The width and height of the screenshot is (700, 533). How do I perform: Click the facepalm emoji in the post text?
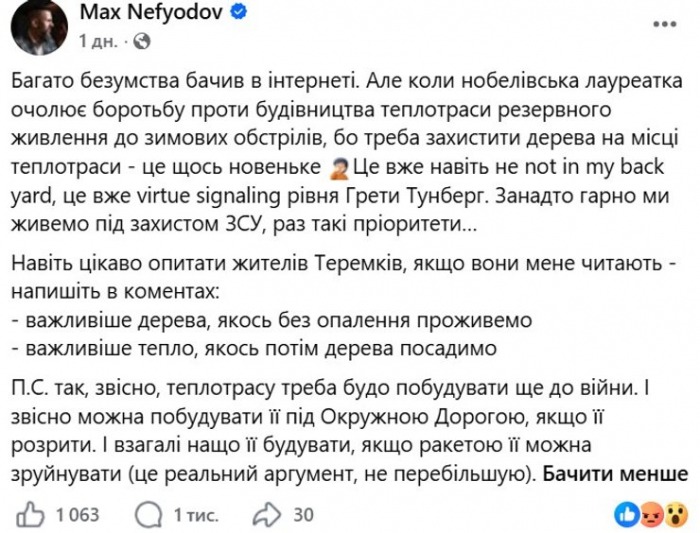pos(339,169)
